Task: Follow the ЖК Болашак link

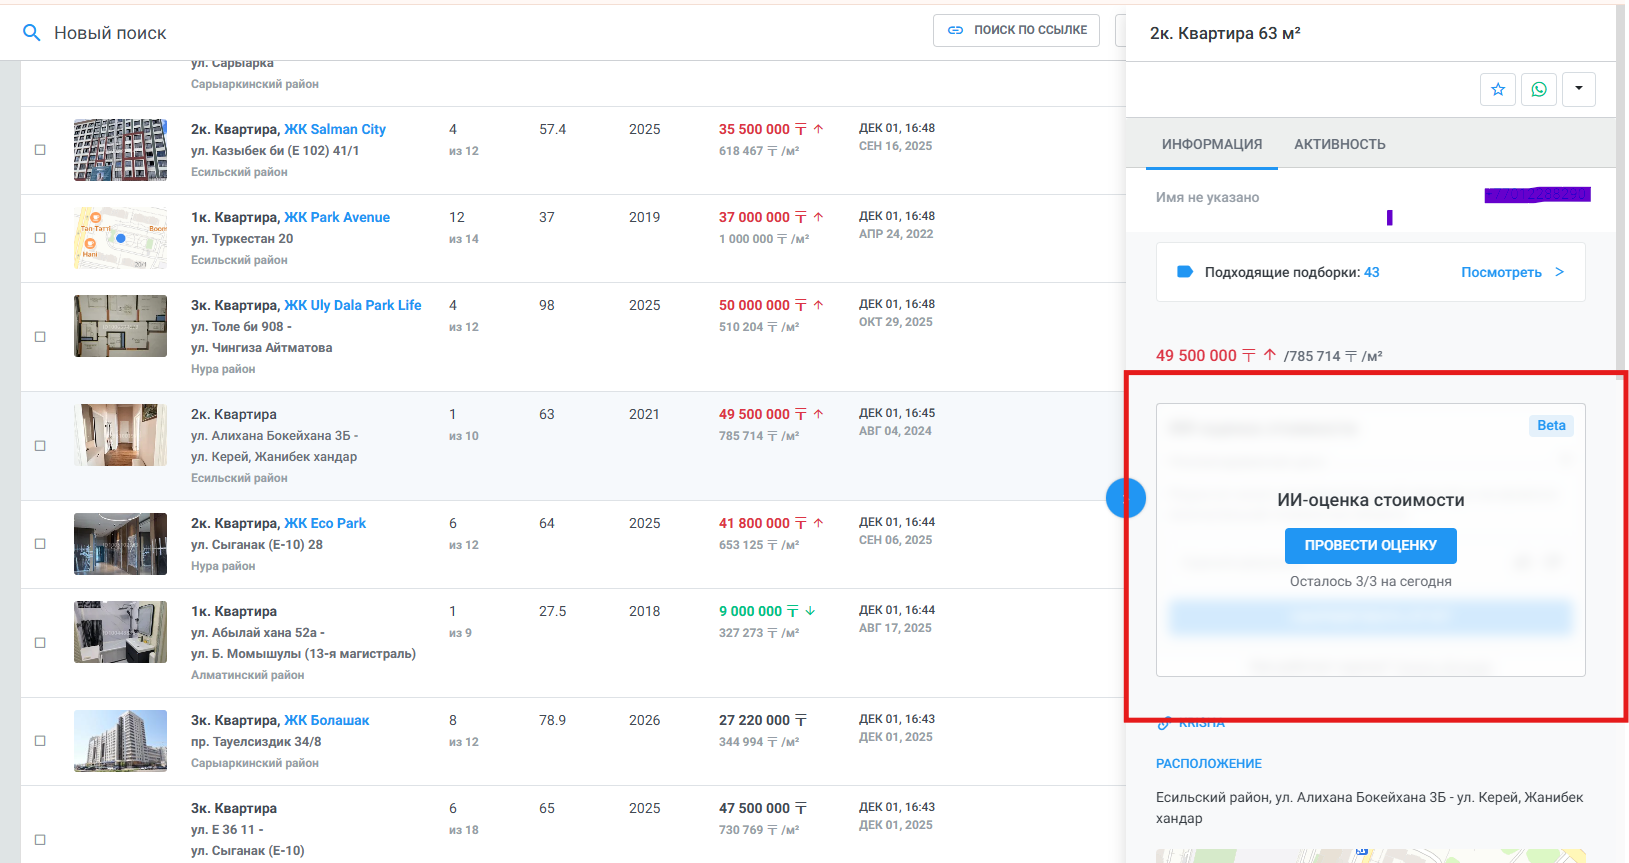Action: [327, 720]
